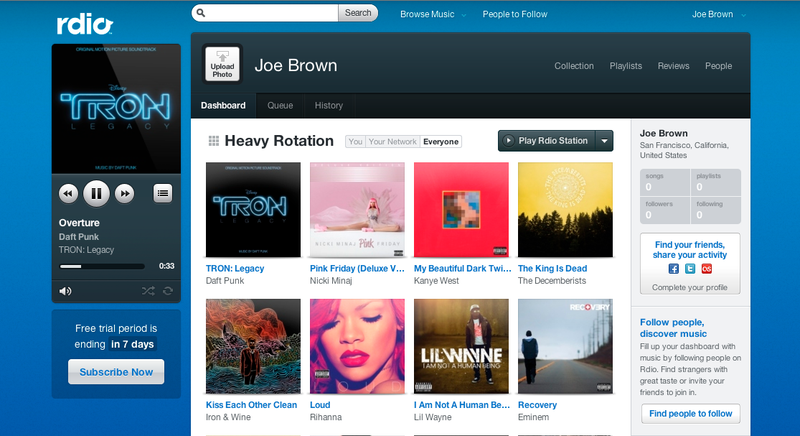
Task: Share activity via Facebook icon
Action: coord(673,269)
